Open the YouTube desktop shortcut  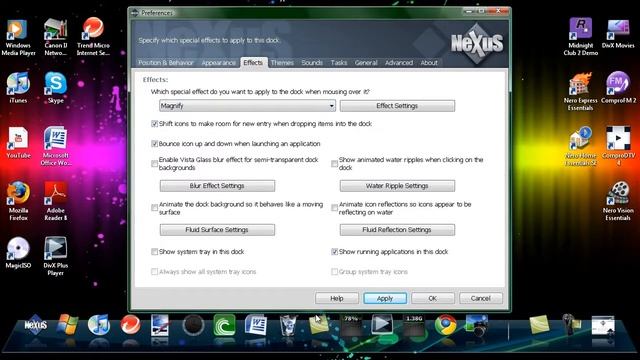pos(18,143)
